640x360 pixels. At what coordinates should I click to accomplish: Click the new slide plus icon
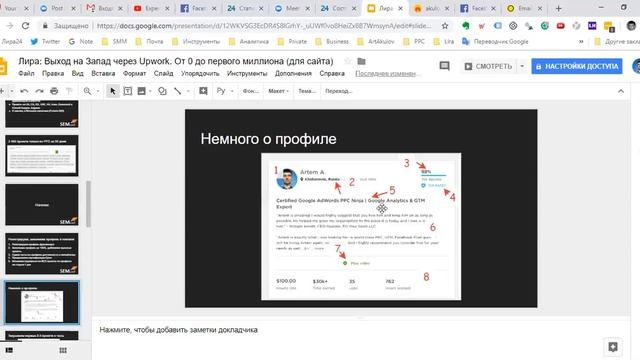click(x=2, y=91)
